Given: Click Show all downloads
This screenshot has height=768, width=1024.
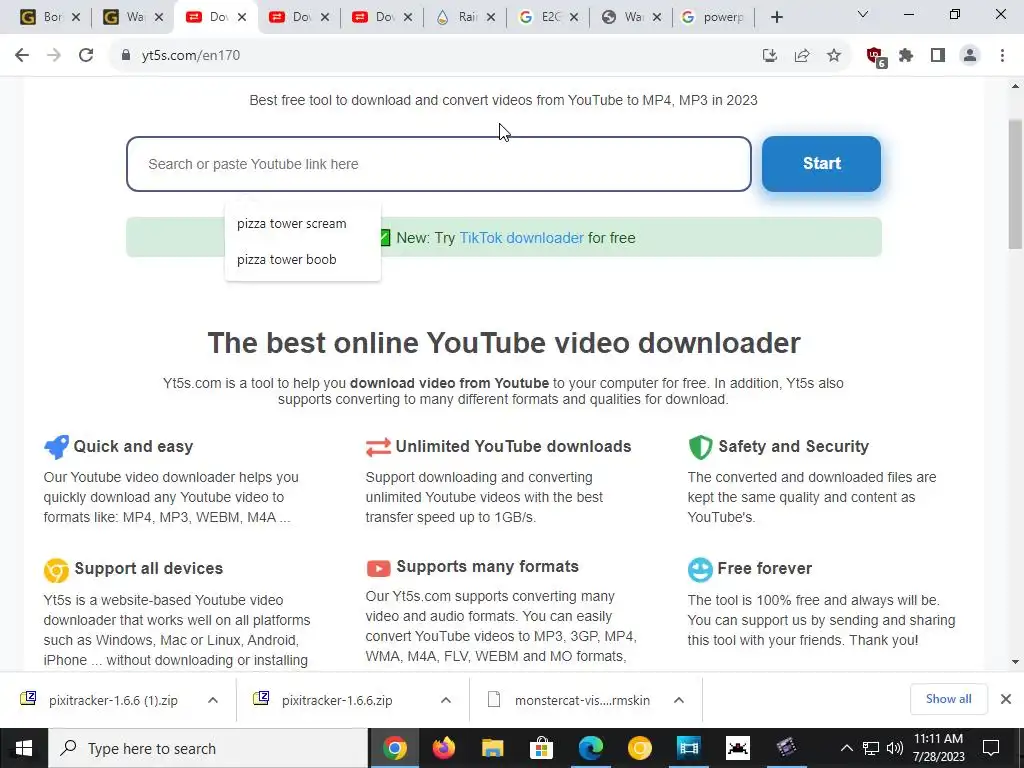Looking at the screenshot, I should (948, 699).
